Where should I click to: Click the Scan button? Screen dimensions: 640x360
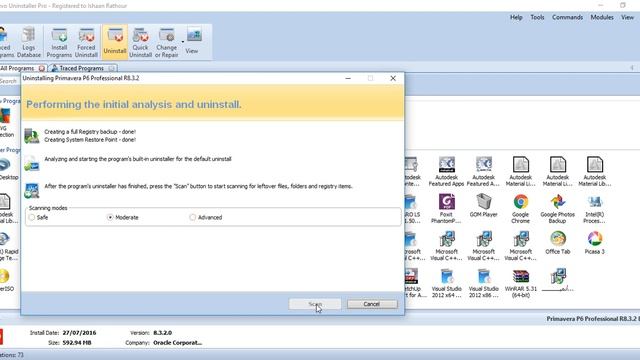(x=315, y=304)
